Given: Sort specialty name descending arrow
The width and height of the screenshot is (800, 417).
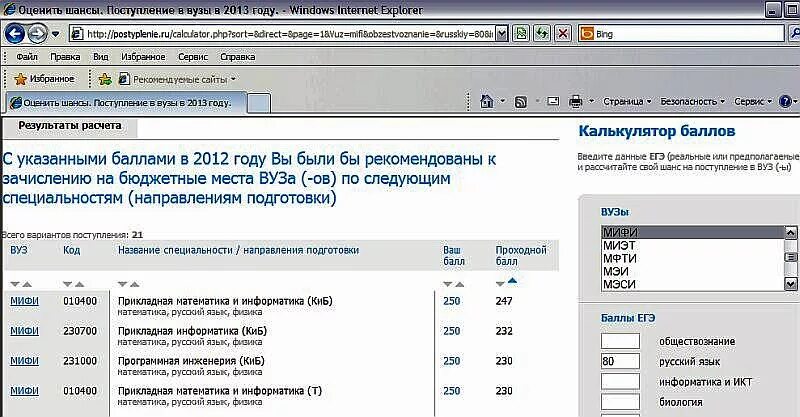Looking at the screenshot, I should (x=122, y=284).
